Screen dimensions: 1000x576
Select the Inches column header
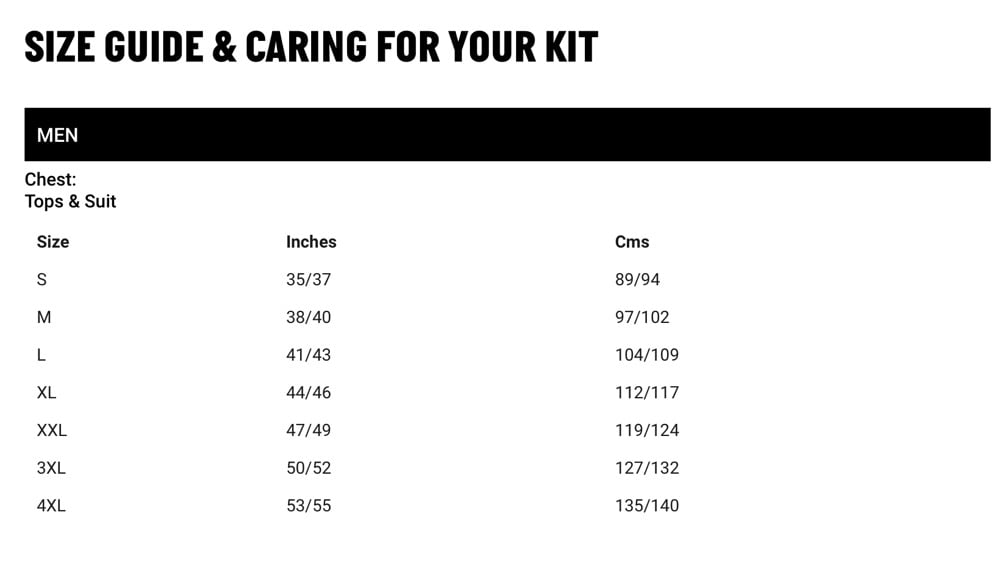click(x=311, y=242)
